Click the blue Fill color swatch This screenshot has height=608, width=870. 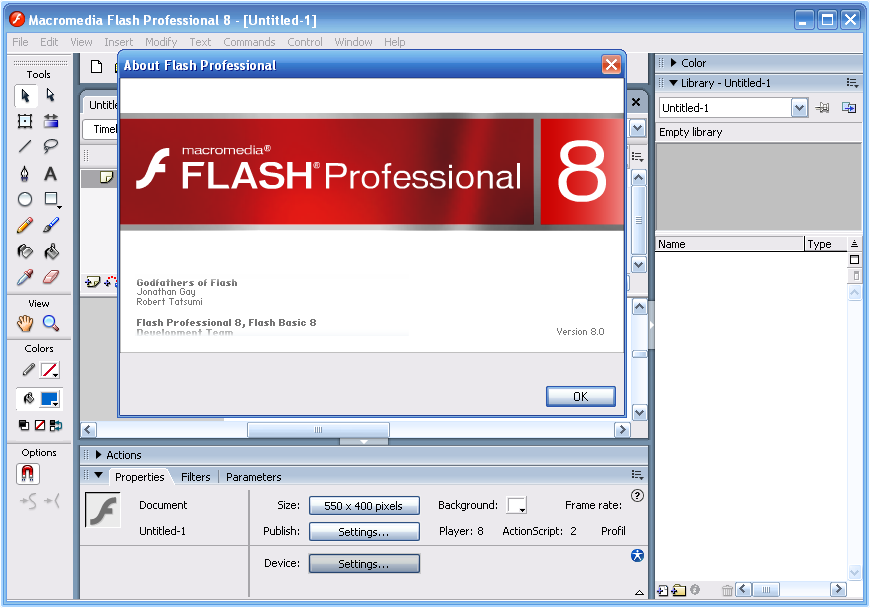(50, 398)
